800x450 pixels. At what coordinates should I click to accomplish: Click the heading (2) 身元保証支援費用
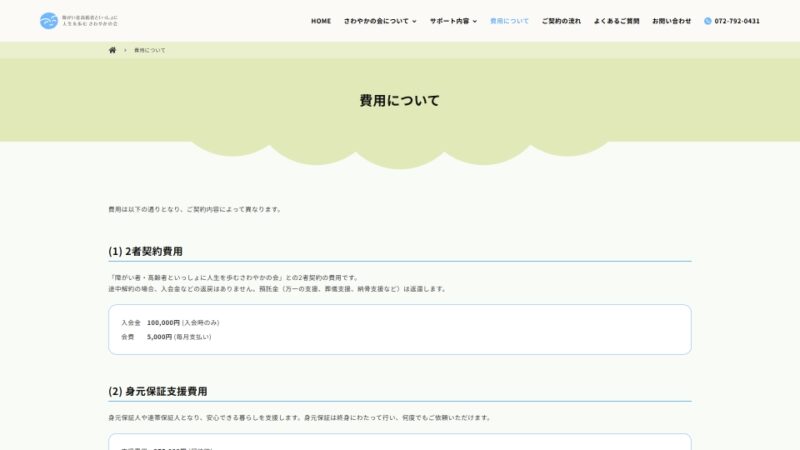[158, 391]
